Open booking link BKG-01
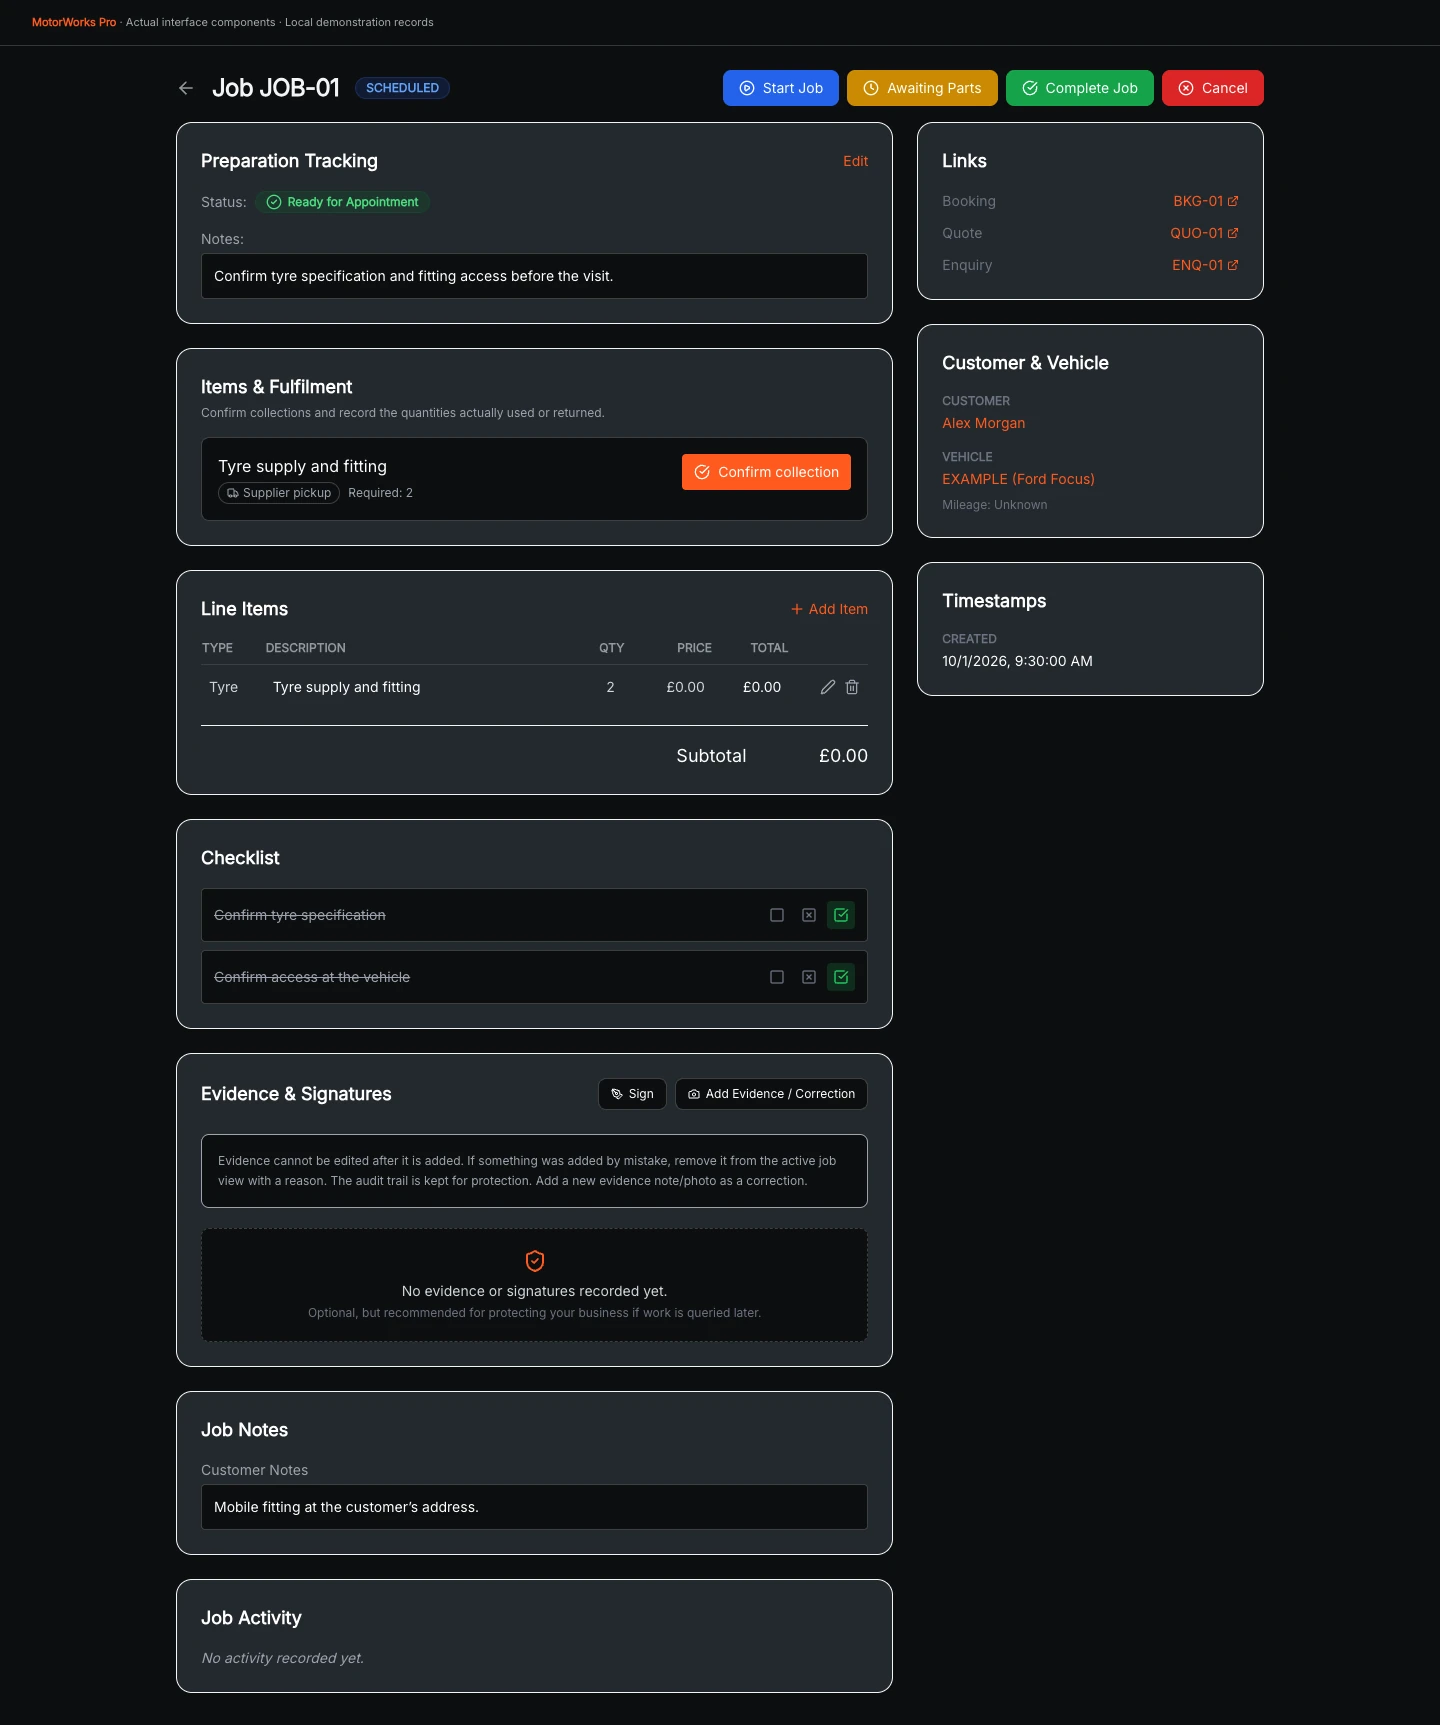 pyautogui.click(x=1206, y=201)
